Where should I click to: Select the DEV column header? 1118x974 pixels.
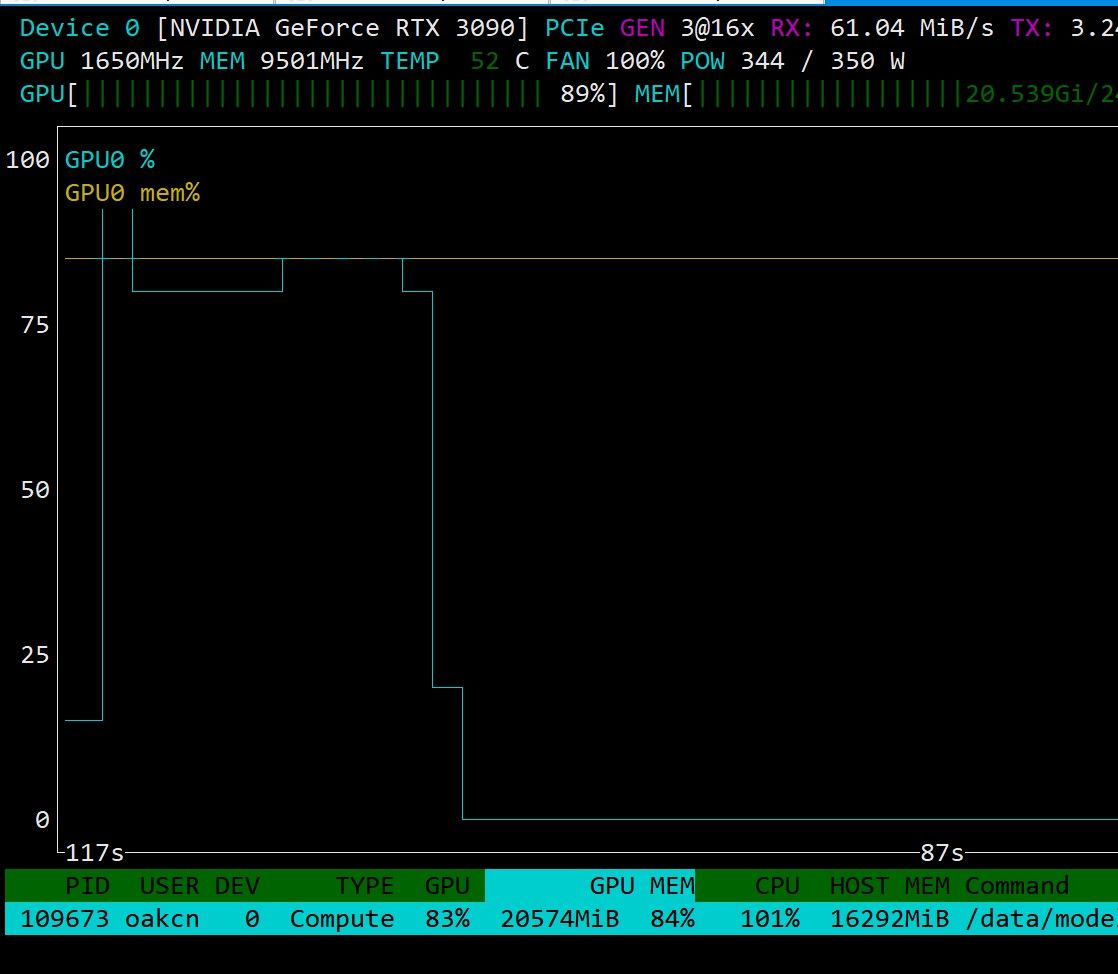point(237,886)
